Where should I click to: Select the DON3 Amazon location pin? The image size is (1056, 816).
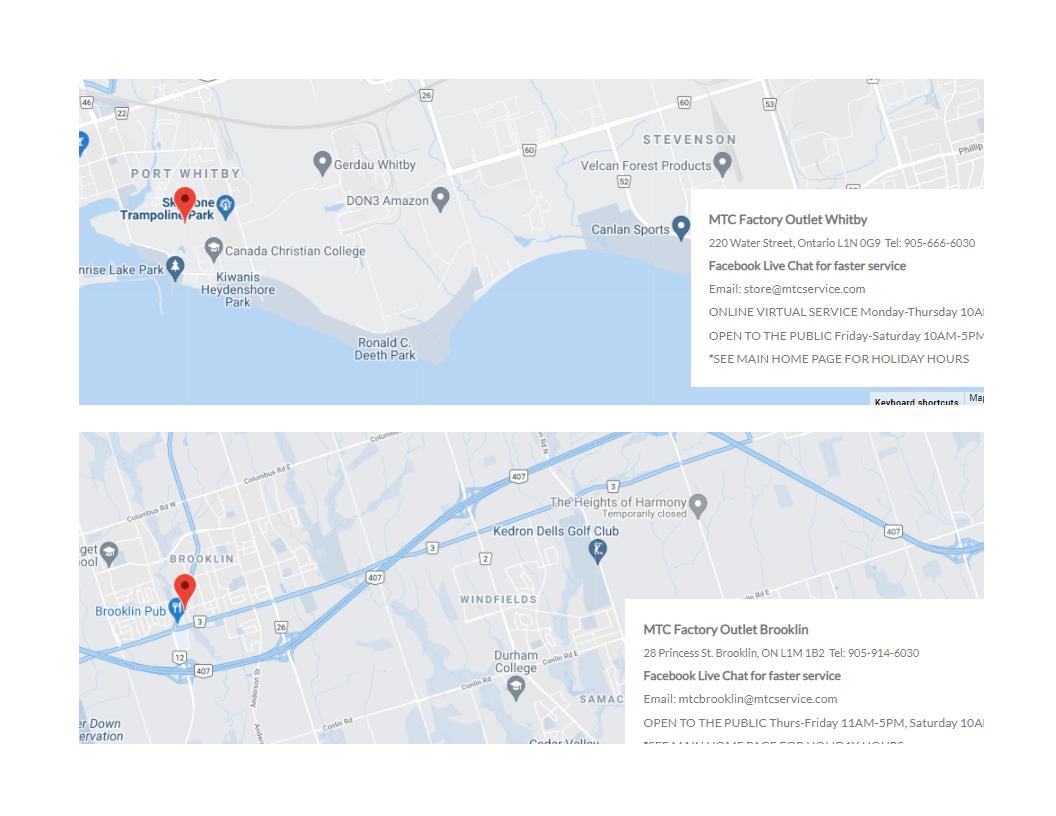click(x=440, y=199)
